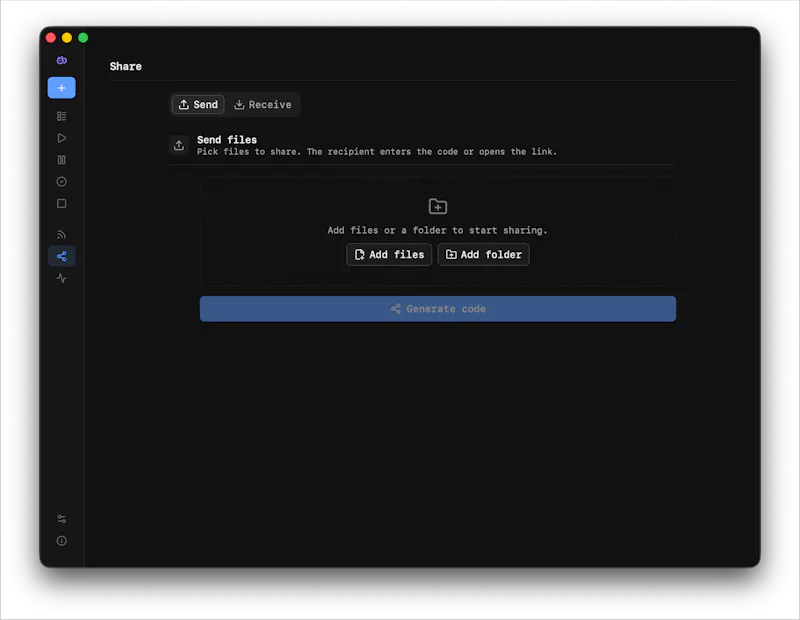Click the Add files button
Screen dimensions: 800x620
[x=389, y=255]
